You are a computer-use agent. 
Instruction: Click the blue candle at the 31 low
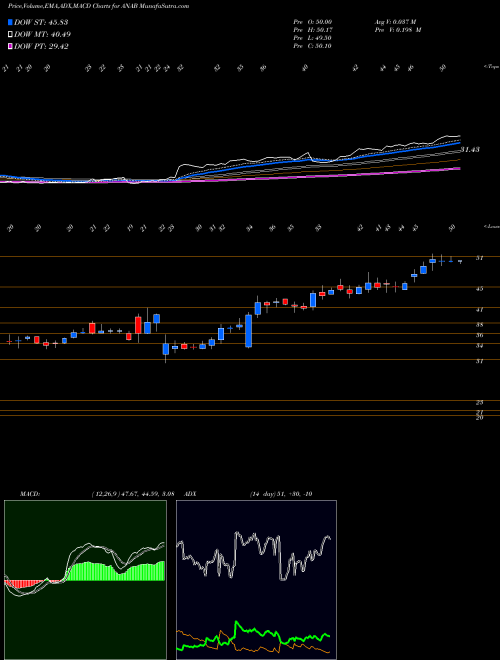(x=166, y=349)
